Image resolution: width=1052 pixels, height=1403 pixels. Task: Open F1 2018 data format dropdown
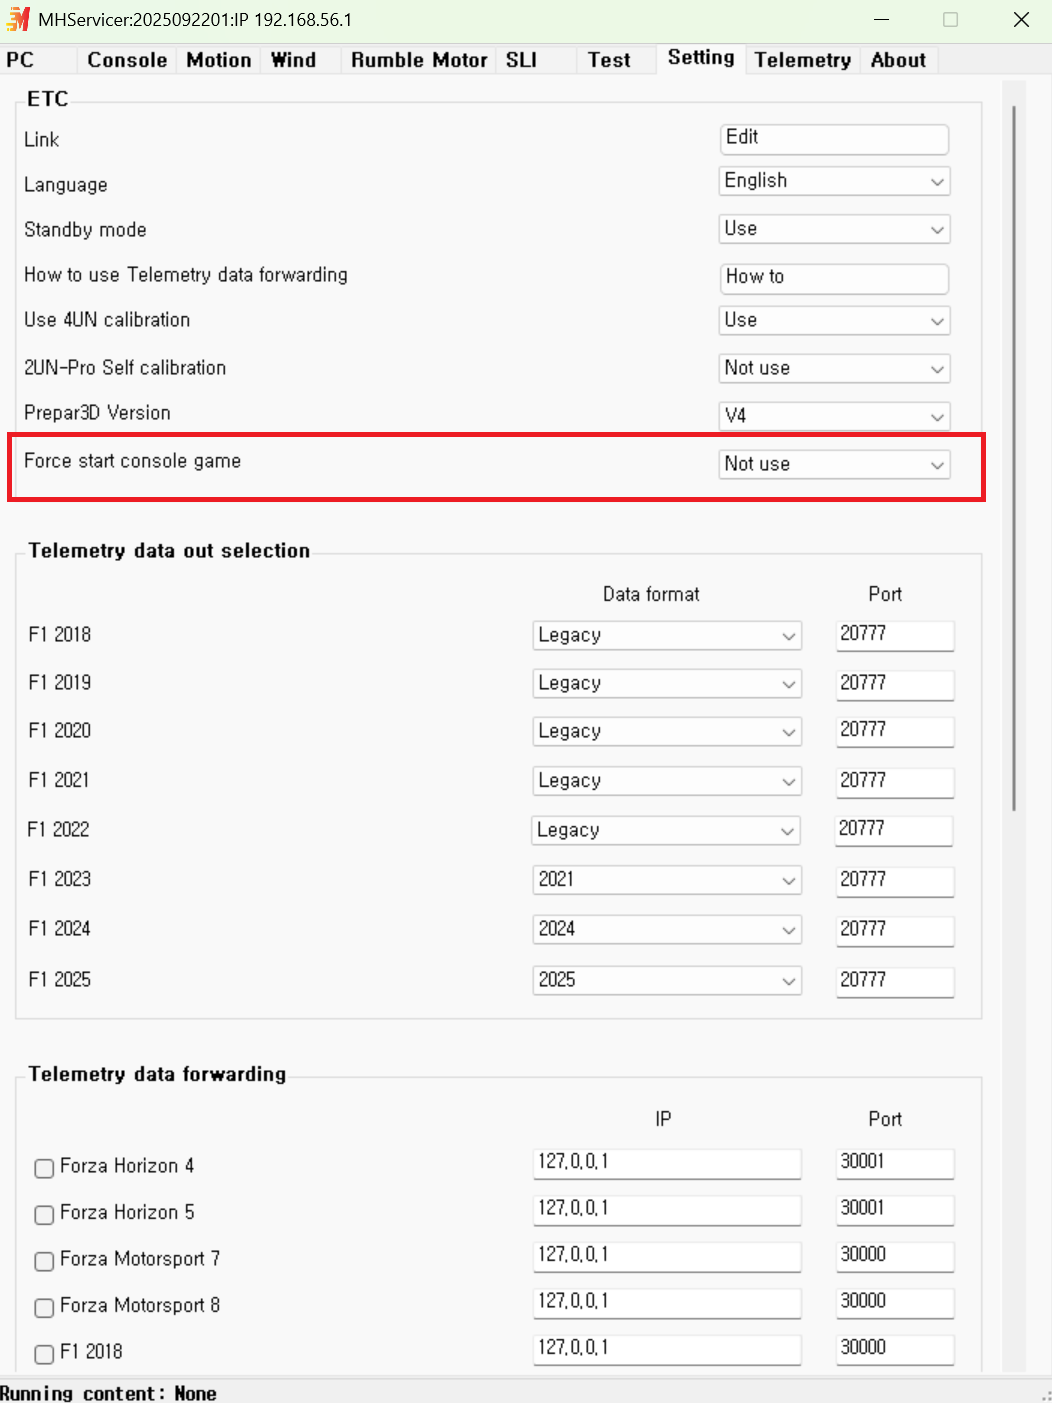click(667, 635)
